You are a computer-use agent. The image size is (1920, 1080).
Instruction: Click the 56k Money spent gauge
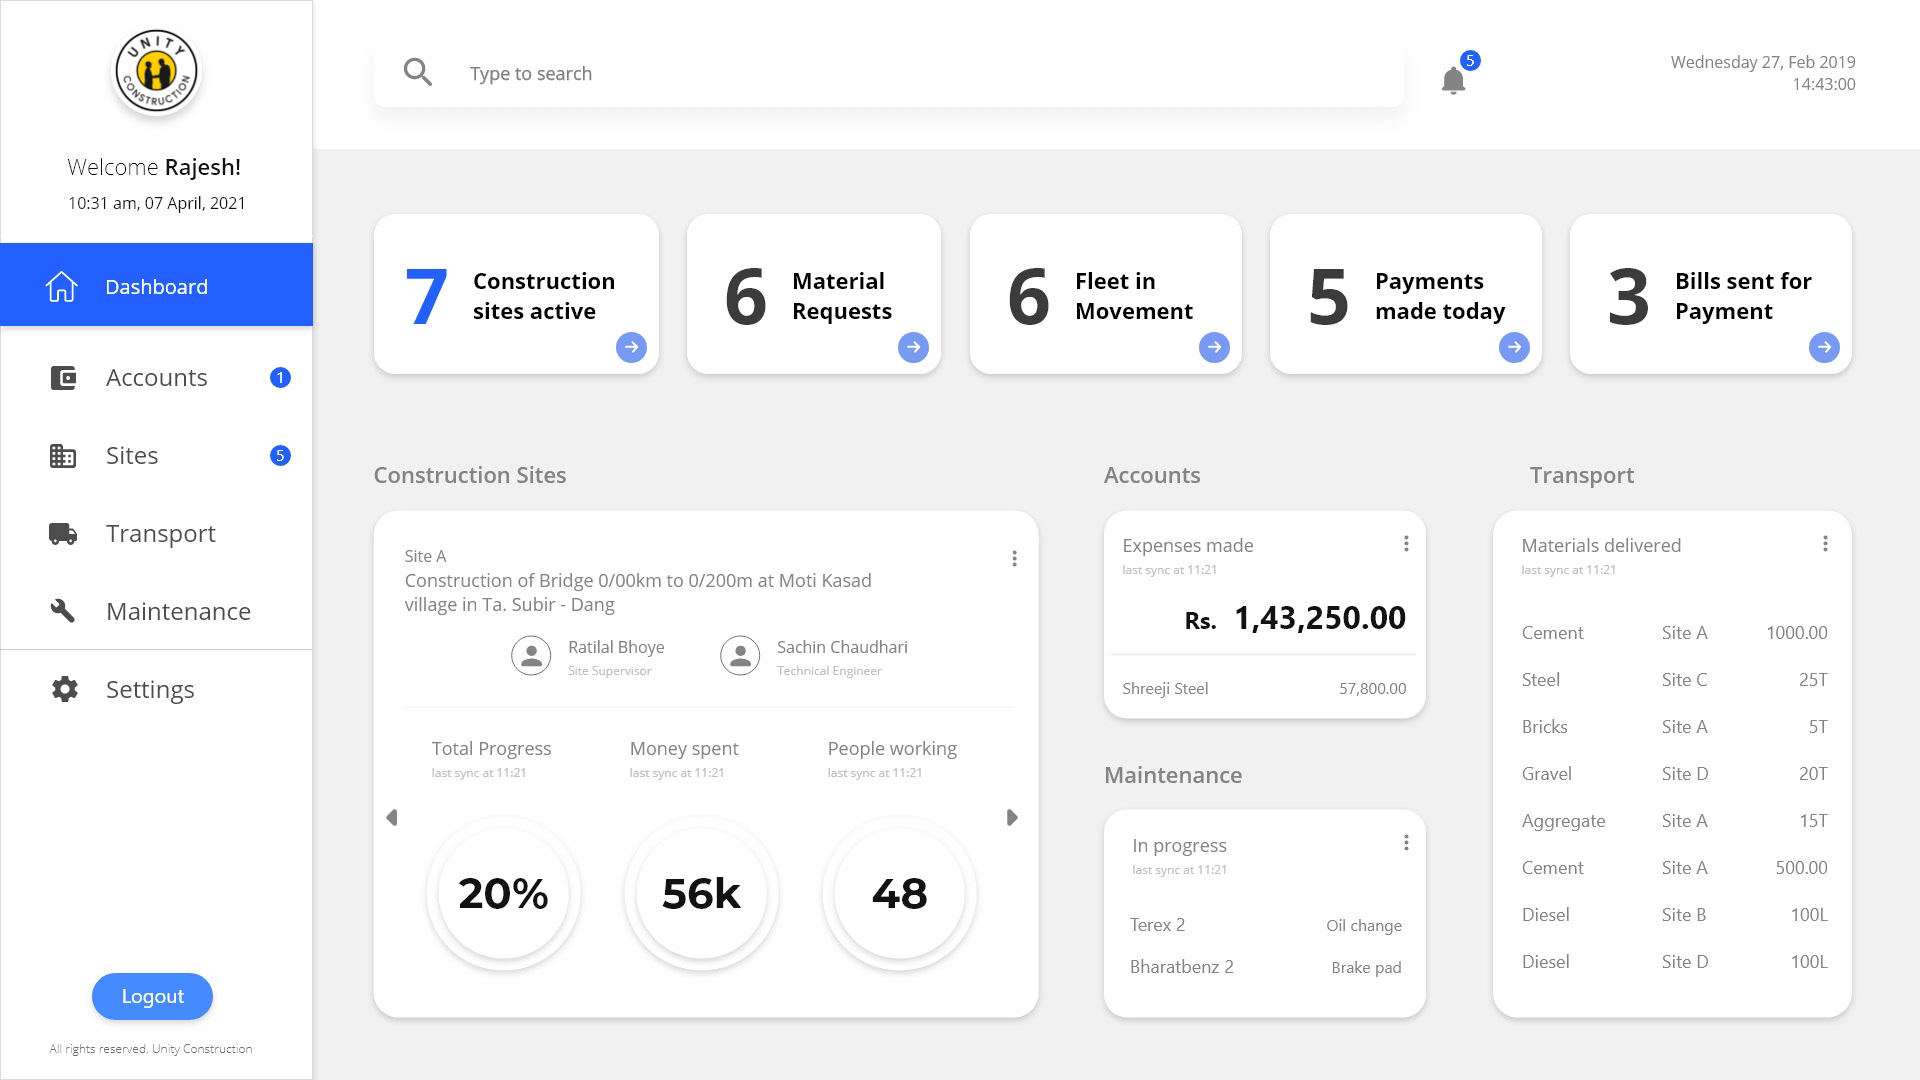pos(701,893)
